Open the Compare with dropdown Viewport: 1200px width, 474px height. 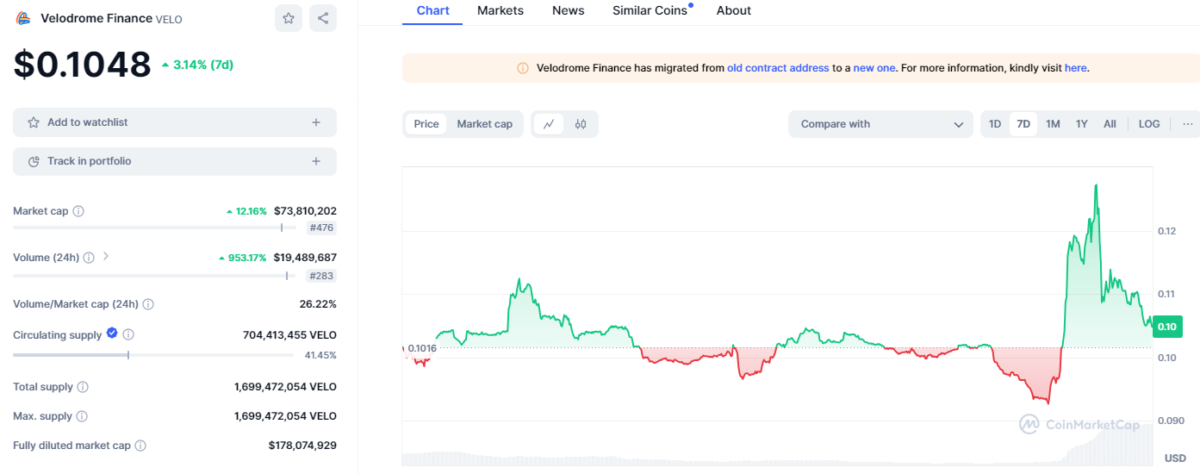[880, 124]
